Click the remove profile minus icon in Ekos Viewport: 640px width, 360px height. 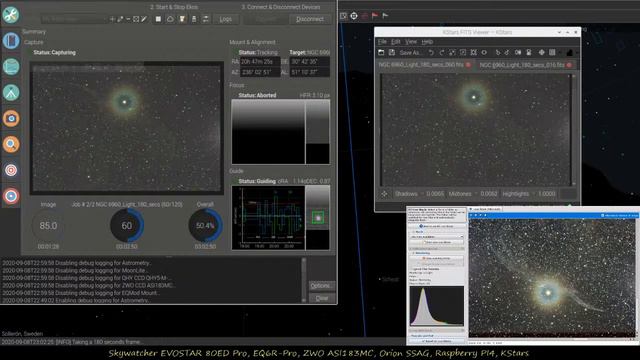click(128, 19)
